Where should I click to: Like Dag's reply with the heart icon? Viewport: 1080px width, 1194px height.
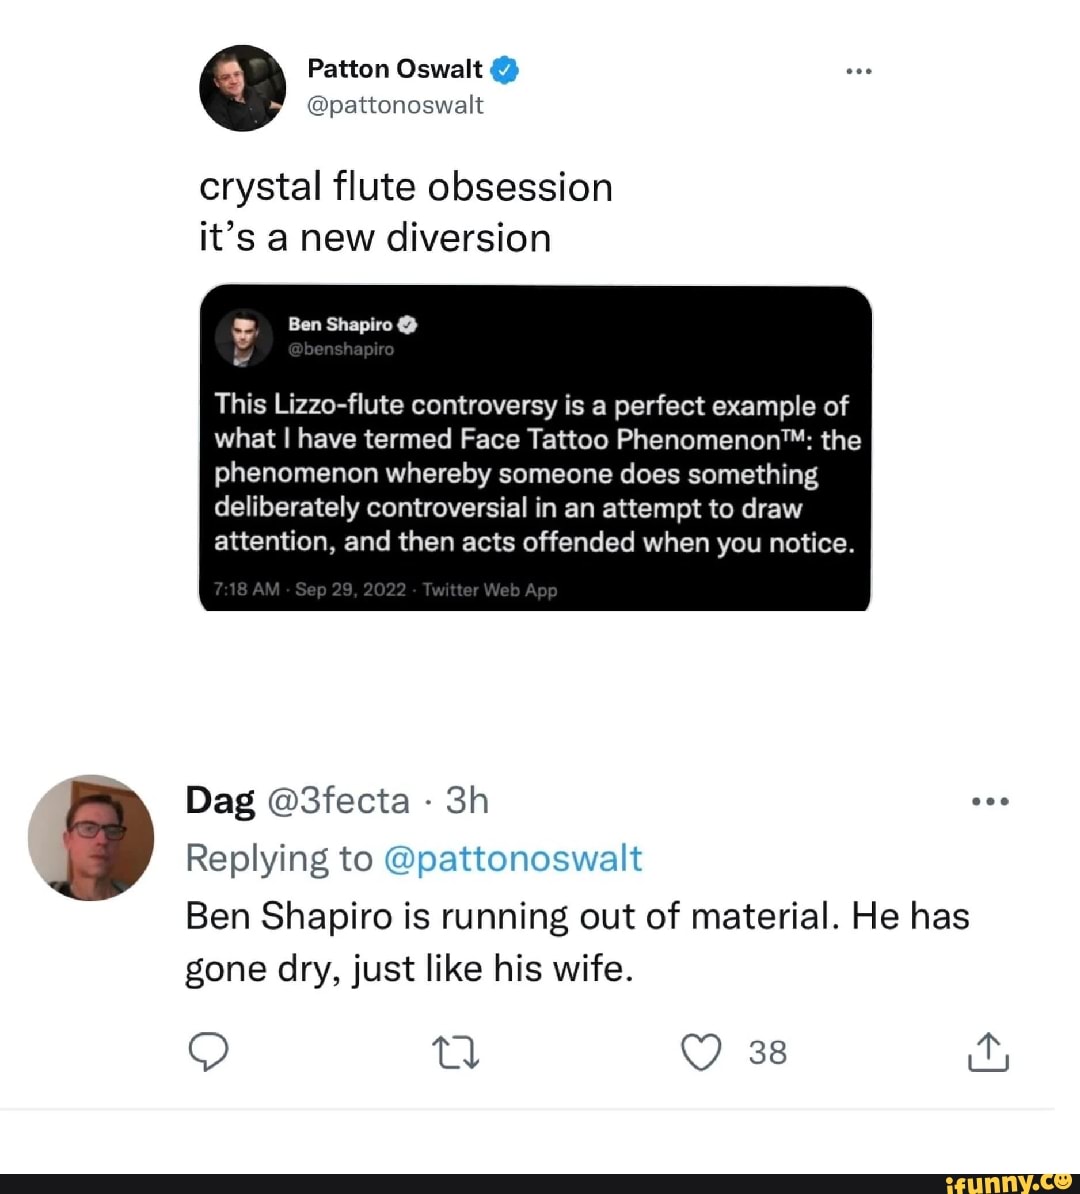[x=701, y=1052]
